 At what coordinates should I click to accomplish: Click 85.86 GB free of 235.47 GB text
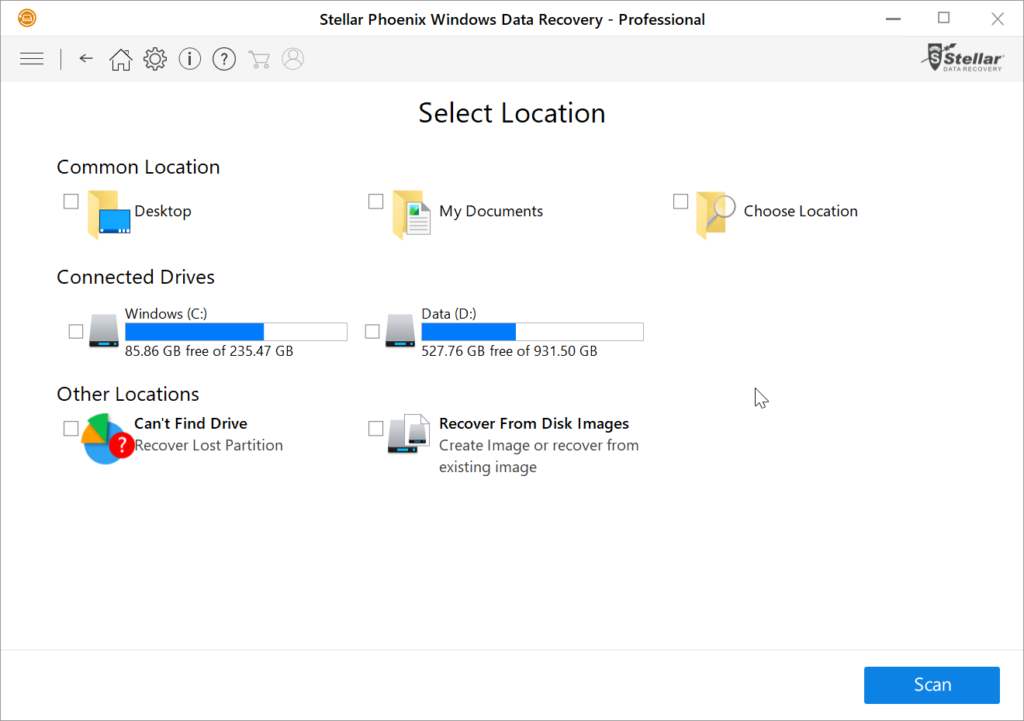(209, 351)
